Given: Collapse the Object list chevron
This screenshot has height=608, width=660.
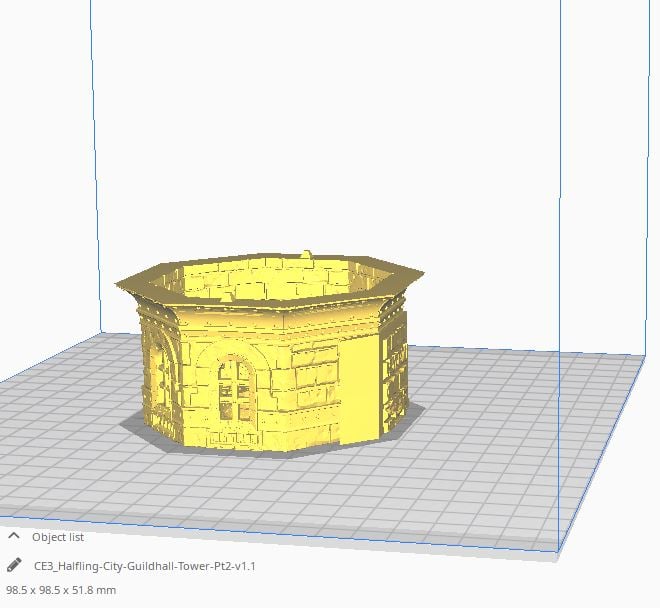Looking at the screenshot, I should 14,537.
